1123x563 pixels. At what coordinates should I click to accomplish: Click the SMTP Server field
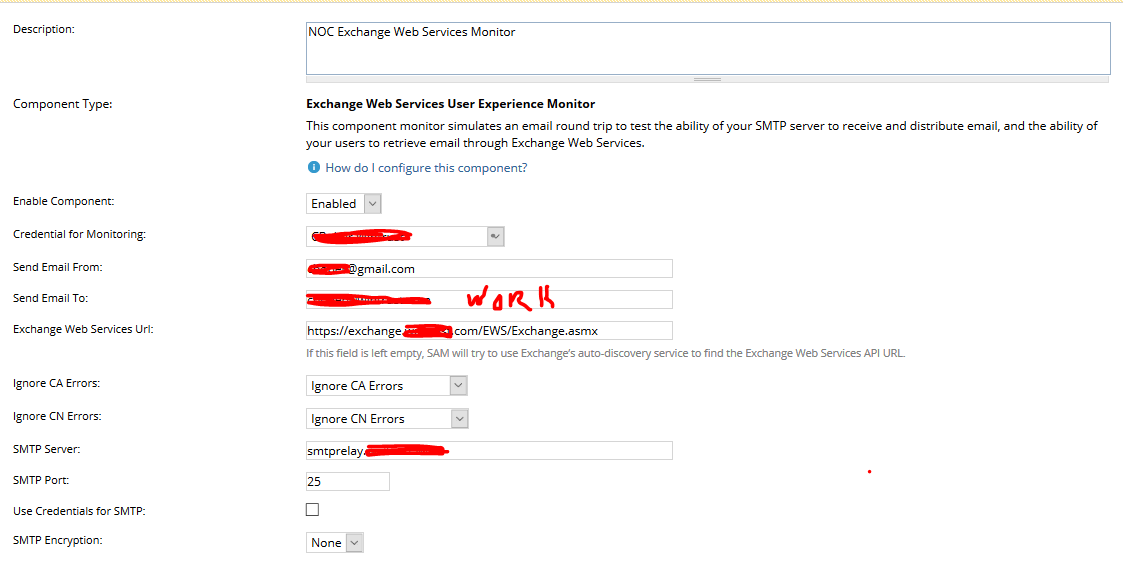[x=489, y=451]
